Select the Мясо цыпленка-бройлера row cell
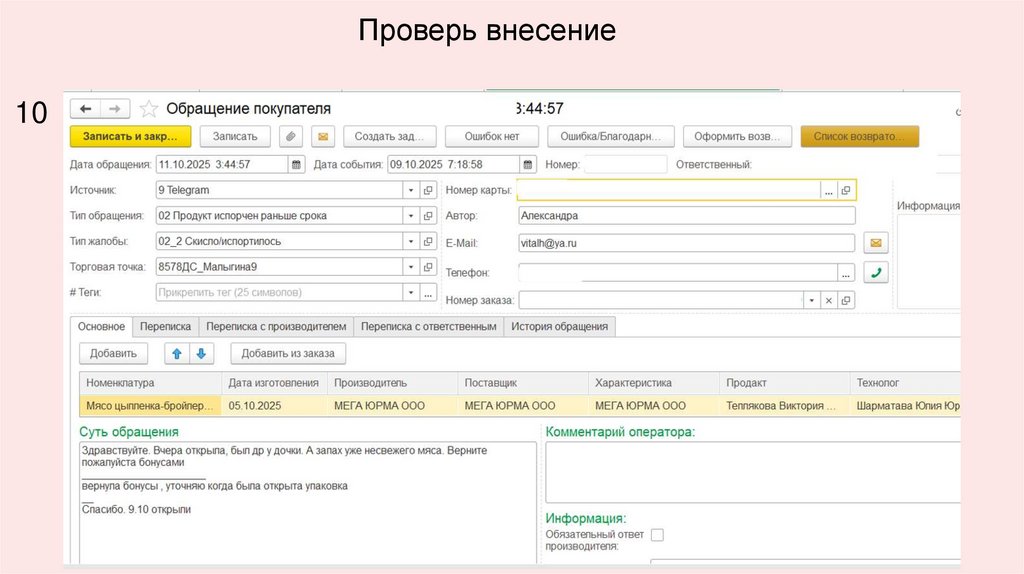The image size is (1024, 574). (x=150, y=406)
